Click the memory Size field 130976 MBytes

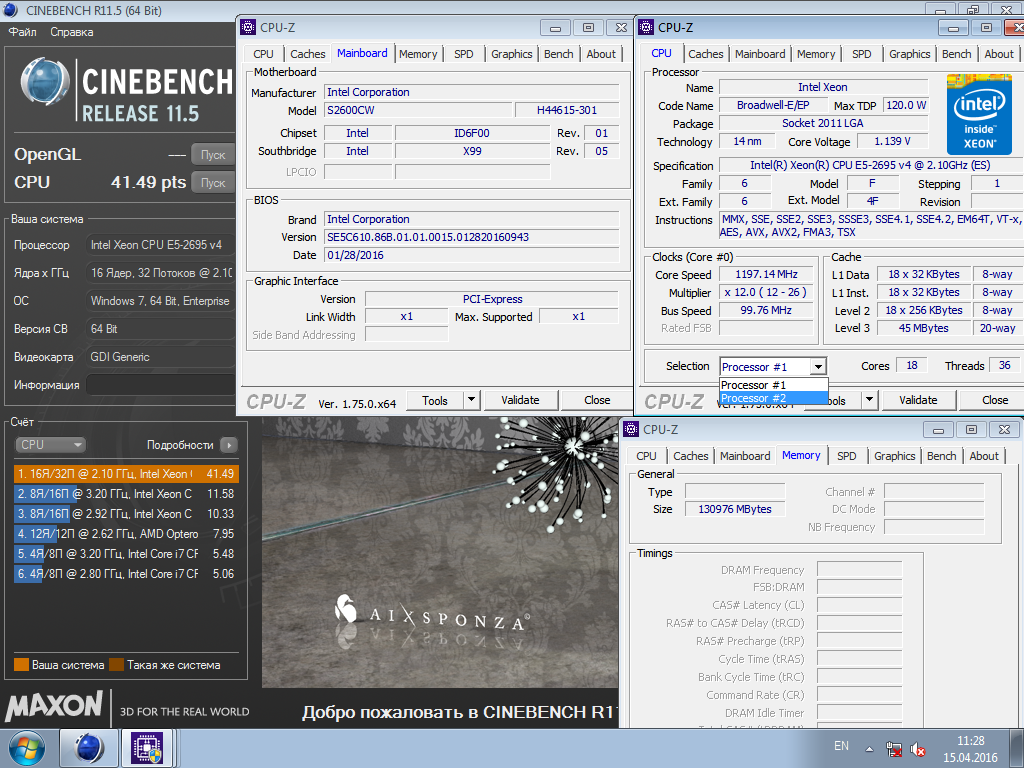pyautogui.click(x=735, y=509)
